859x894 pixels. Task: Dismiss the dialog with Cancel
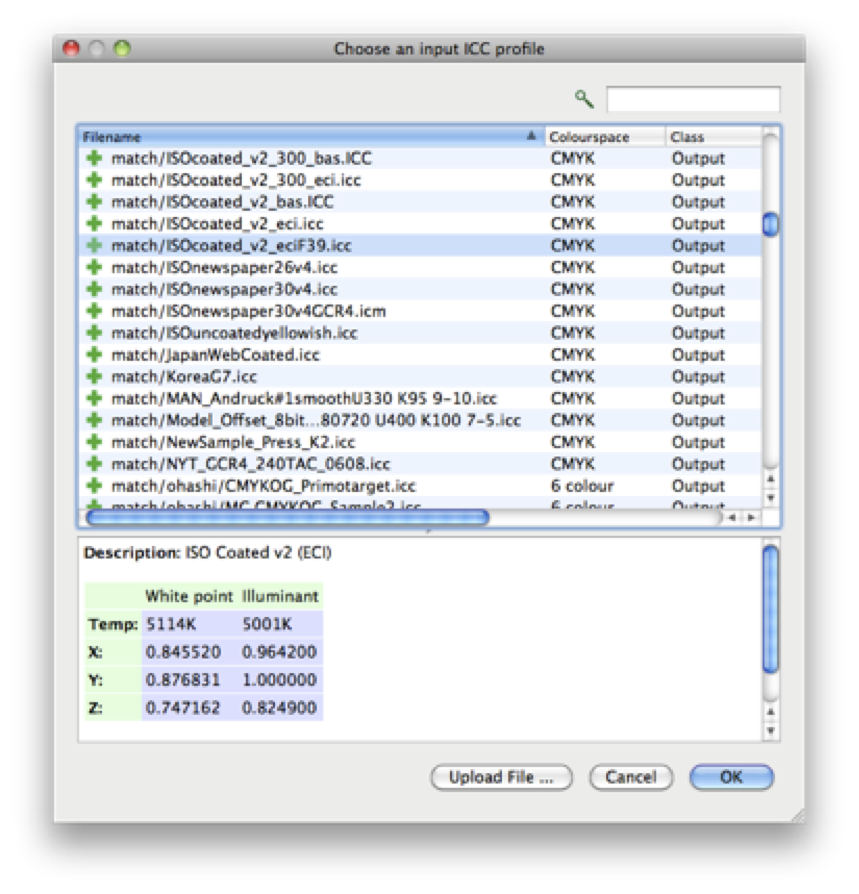point(631,777)
